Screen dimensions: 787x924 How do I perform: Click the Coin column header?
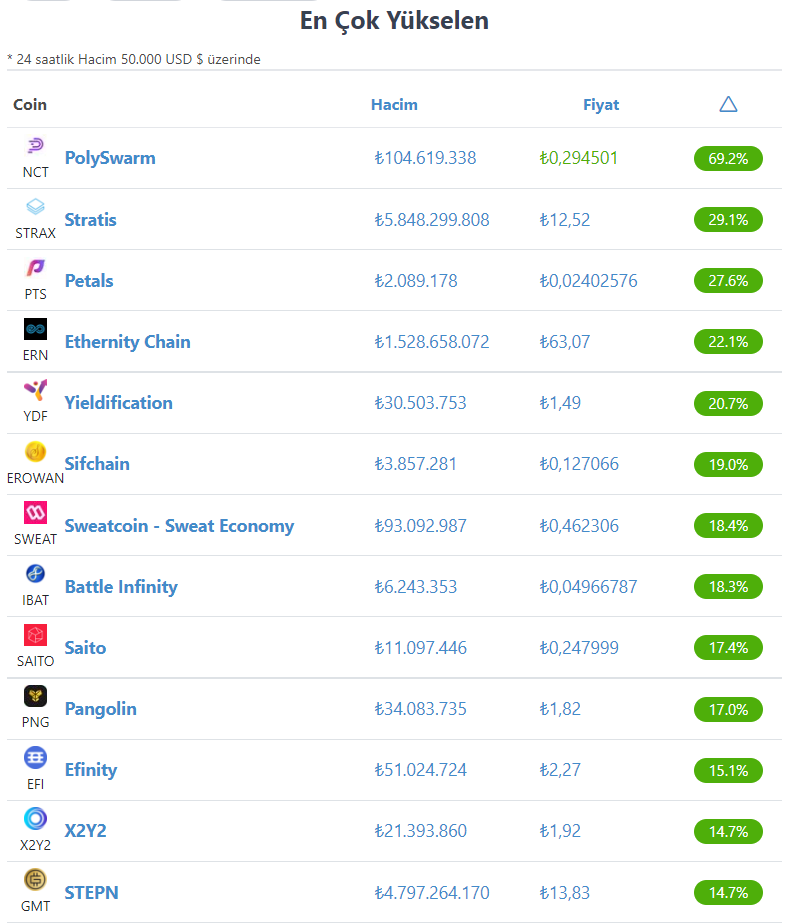coord(30,104)
